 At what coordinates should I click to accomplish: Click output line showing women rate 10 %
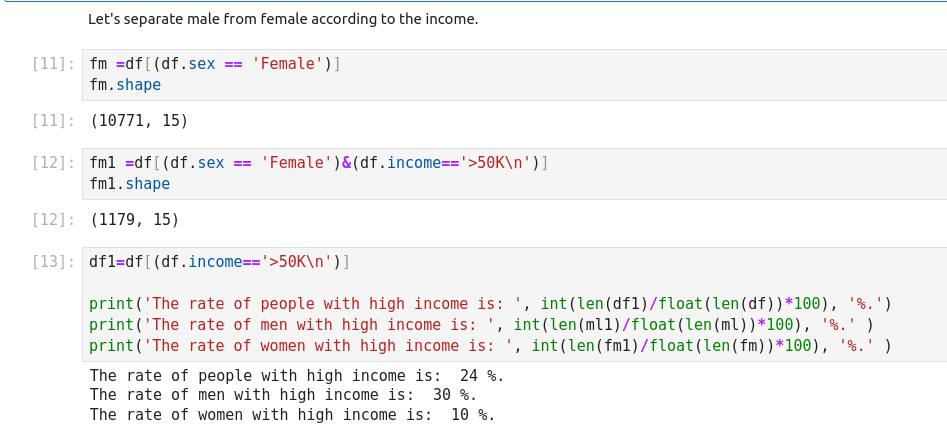click(292, 414)
